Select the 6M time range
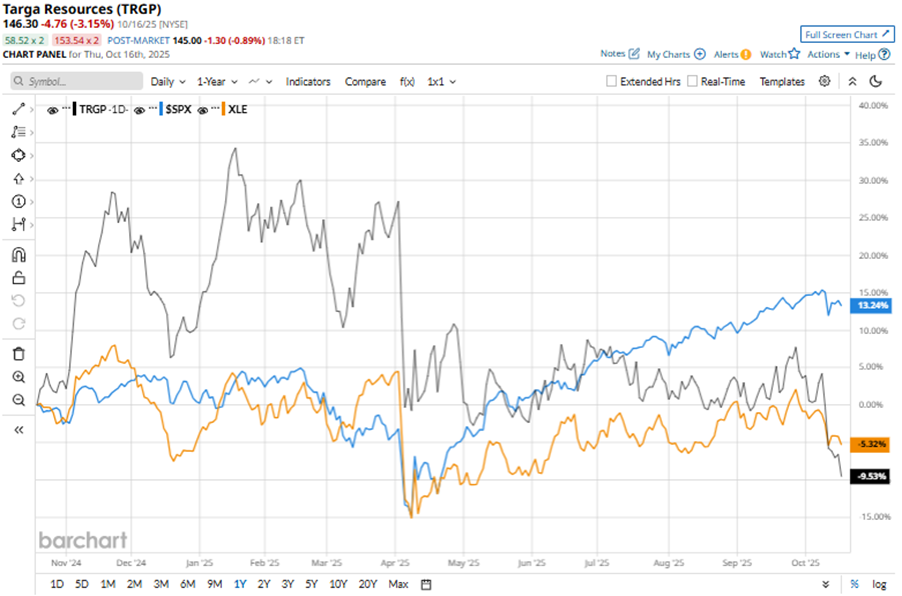 pos(188,584)
